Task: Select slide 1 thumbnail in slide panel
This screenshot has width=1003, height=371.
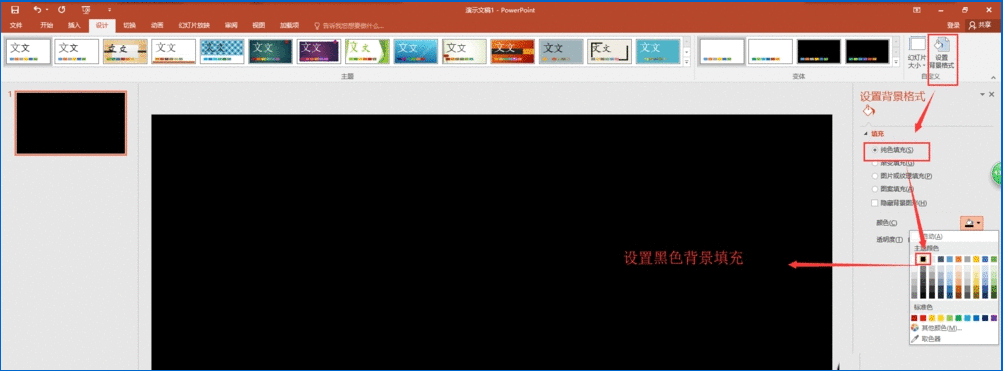Action: point(71,123)
